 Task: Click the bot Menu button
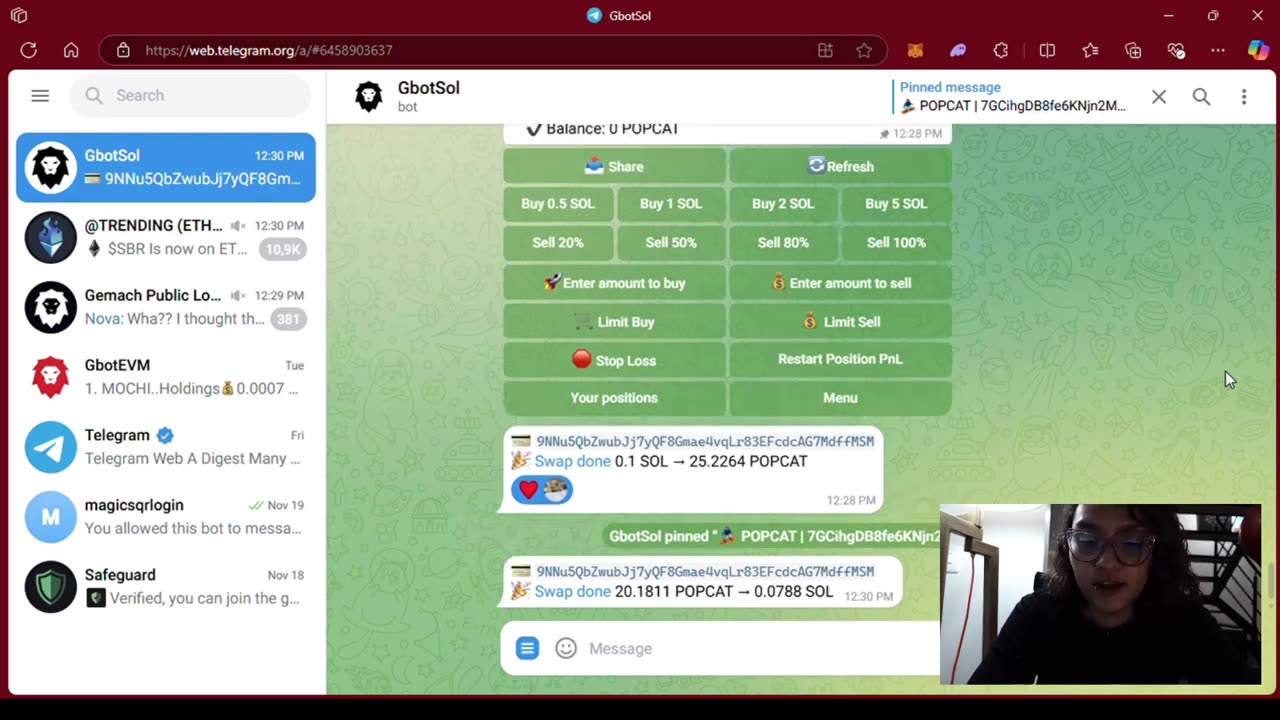coord(840,398)
